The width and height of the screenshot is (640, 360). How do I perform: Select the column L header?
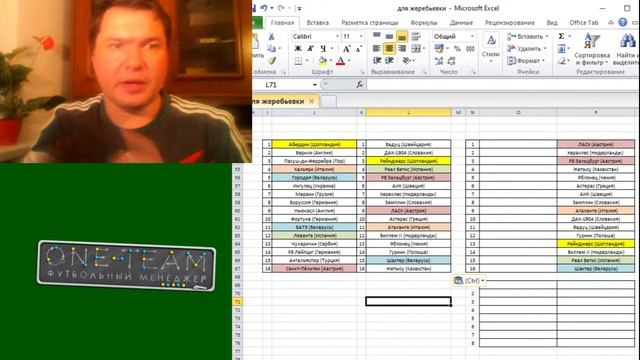(x=409, y=112)
